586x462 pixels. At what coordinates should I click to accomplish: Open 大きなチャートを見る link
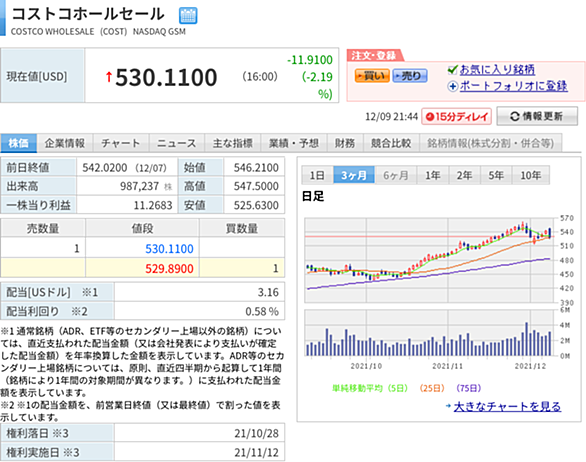click(x=507, y=406)
